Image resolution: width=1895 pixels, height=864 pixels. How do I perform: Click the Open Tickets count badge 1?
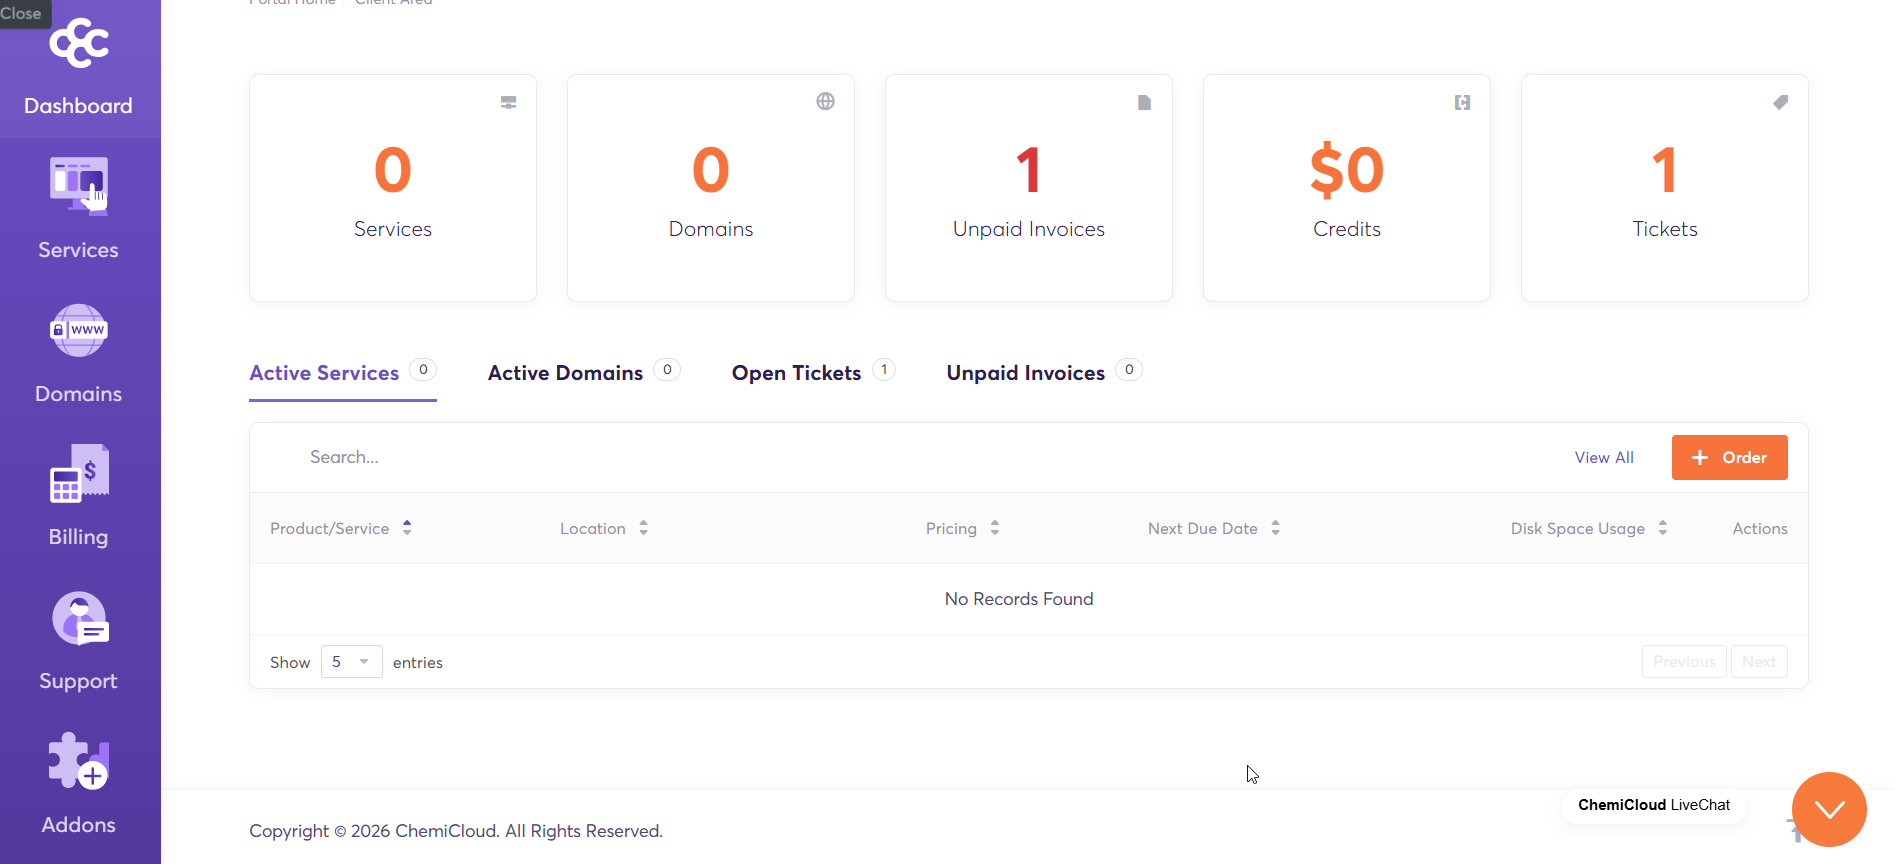coord(884,370)
